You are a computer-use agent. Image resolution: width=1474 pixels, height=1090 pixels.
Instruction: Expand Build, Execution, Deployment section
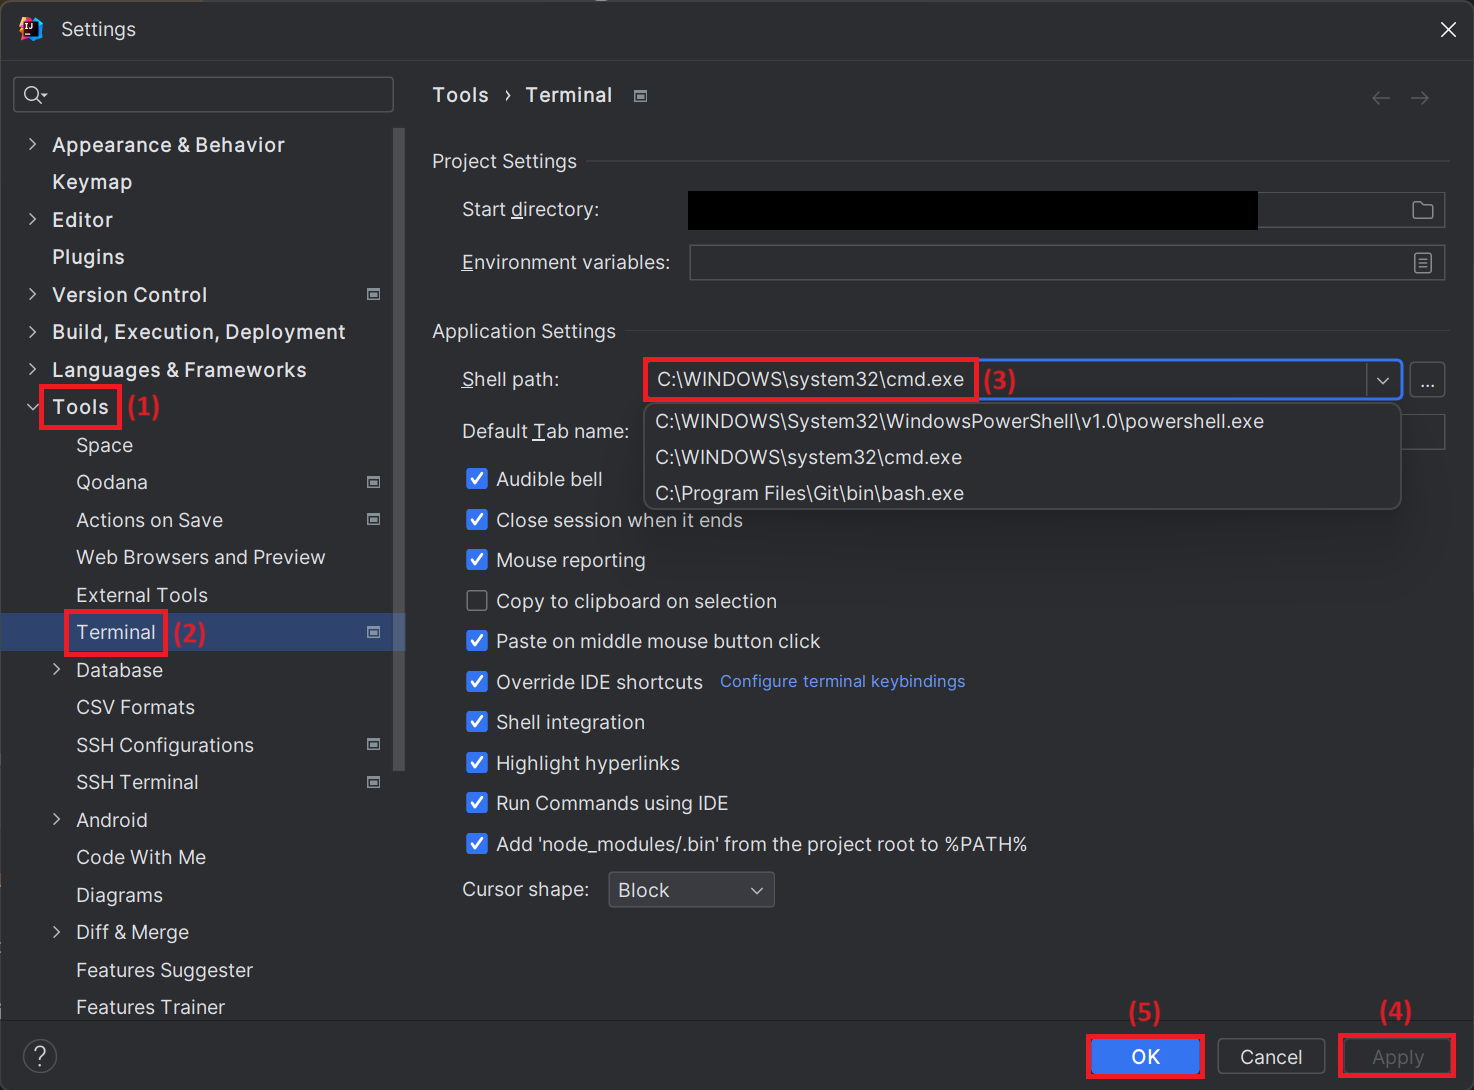coord(32,332)
